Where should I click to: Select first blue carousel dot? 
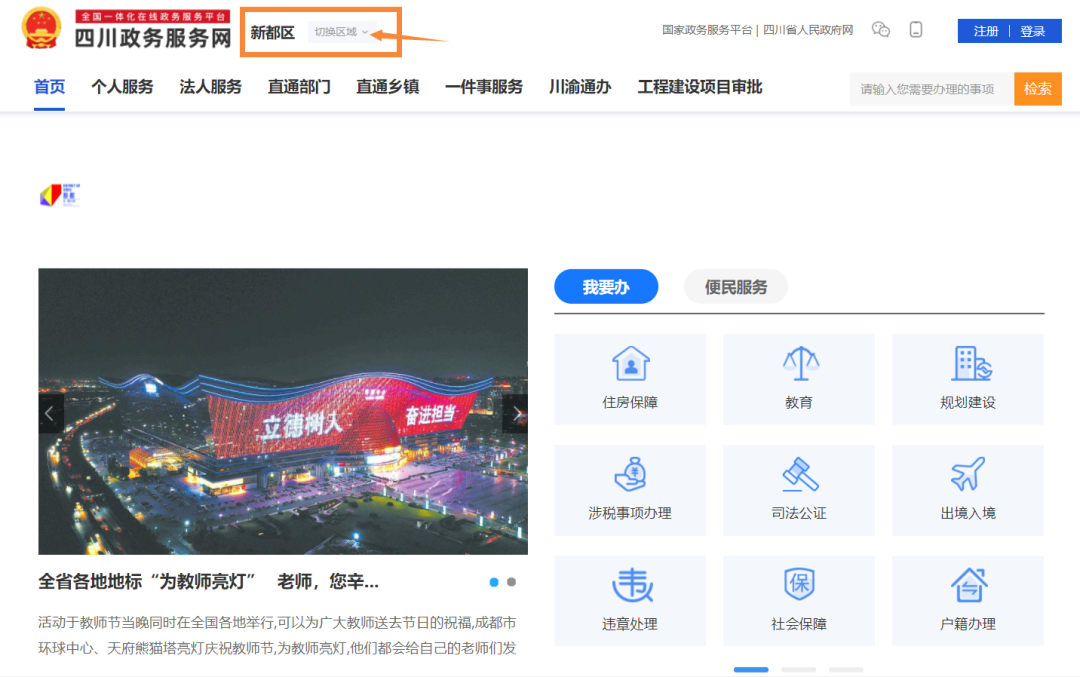tap(494, 582)
